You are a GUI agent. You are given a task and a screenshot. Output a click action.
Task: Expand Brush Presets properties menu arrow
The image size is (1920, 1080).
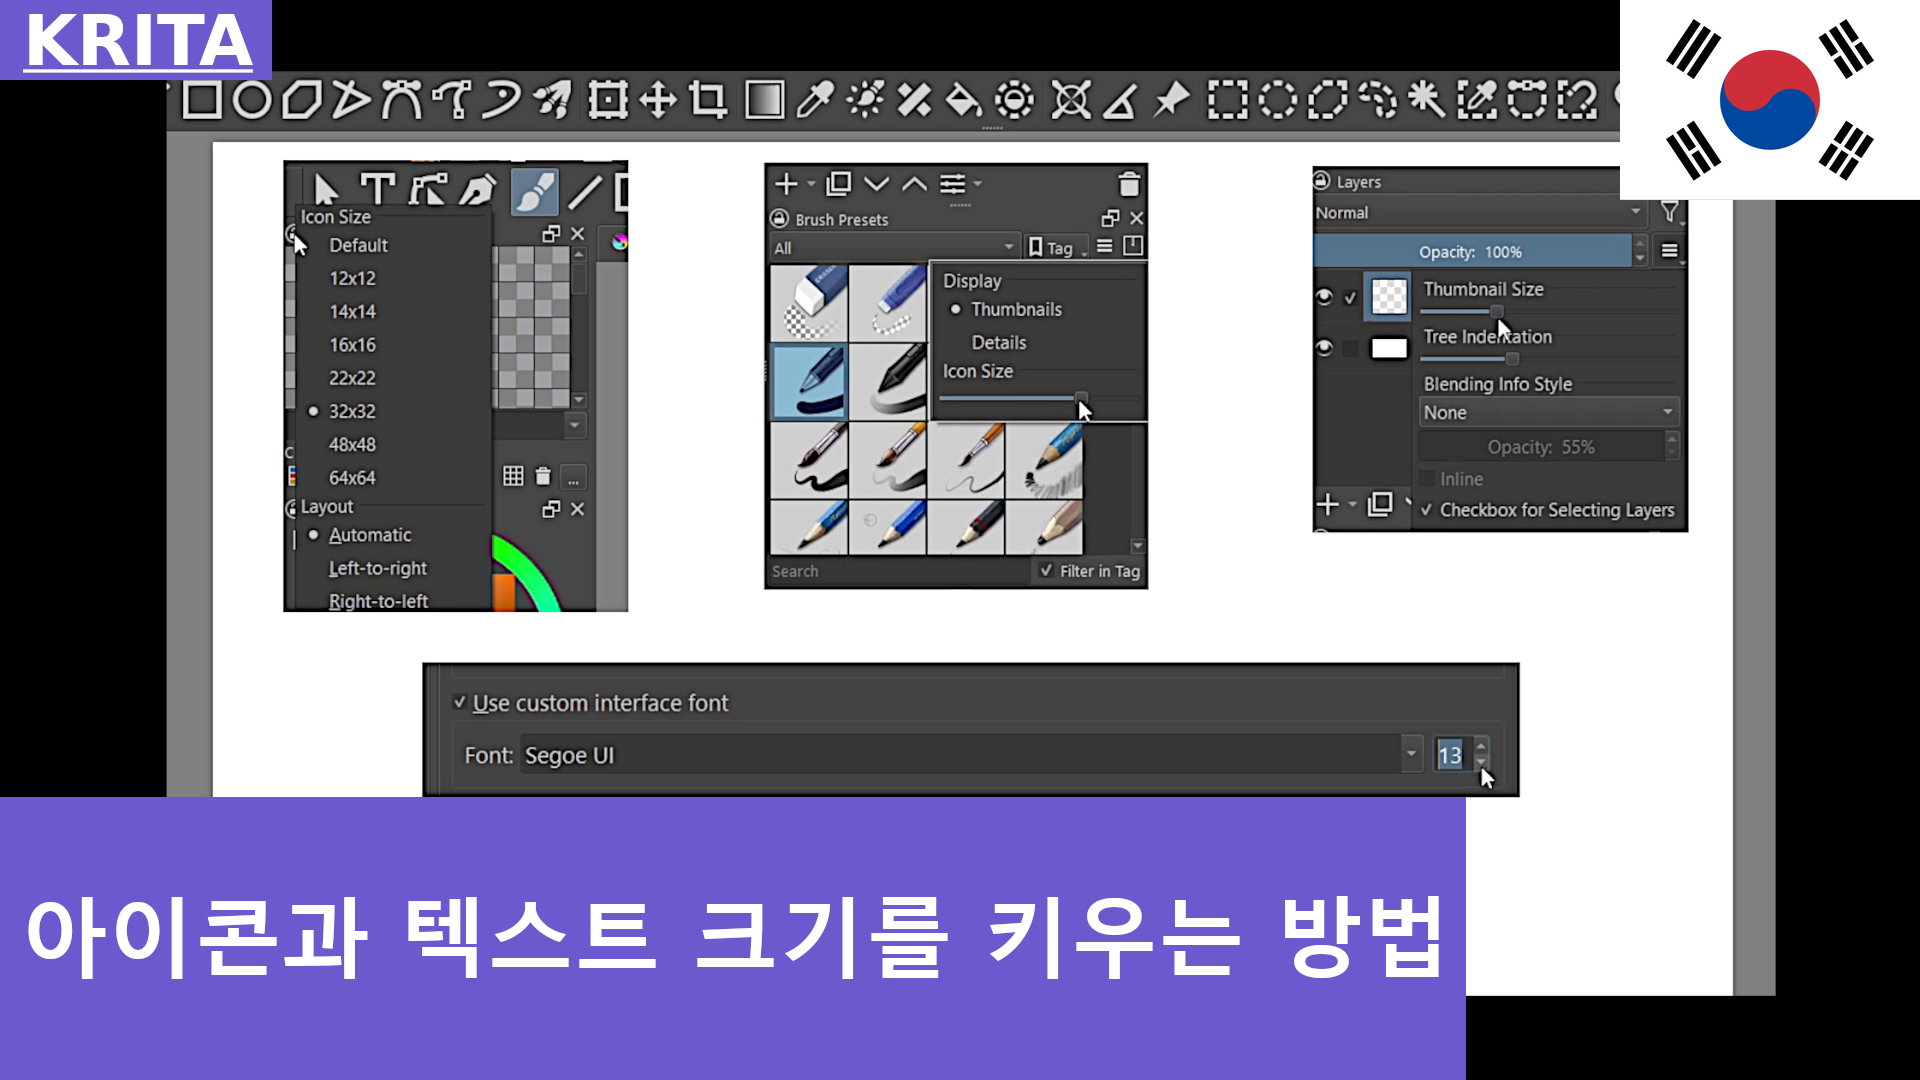pos(978,184)
